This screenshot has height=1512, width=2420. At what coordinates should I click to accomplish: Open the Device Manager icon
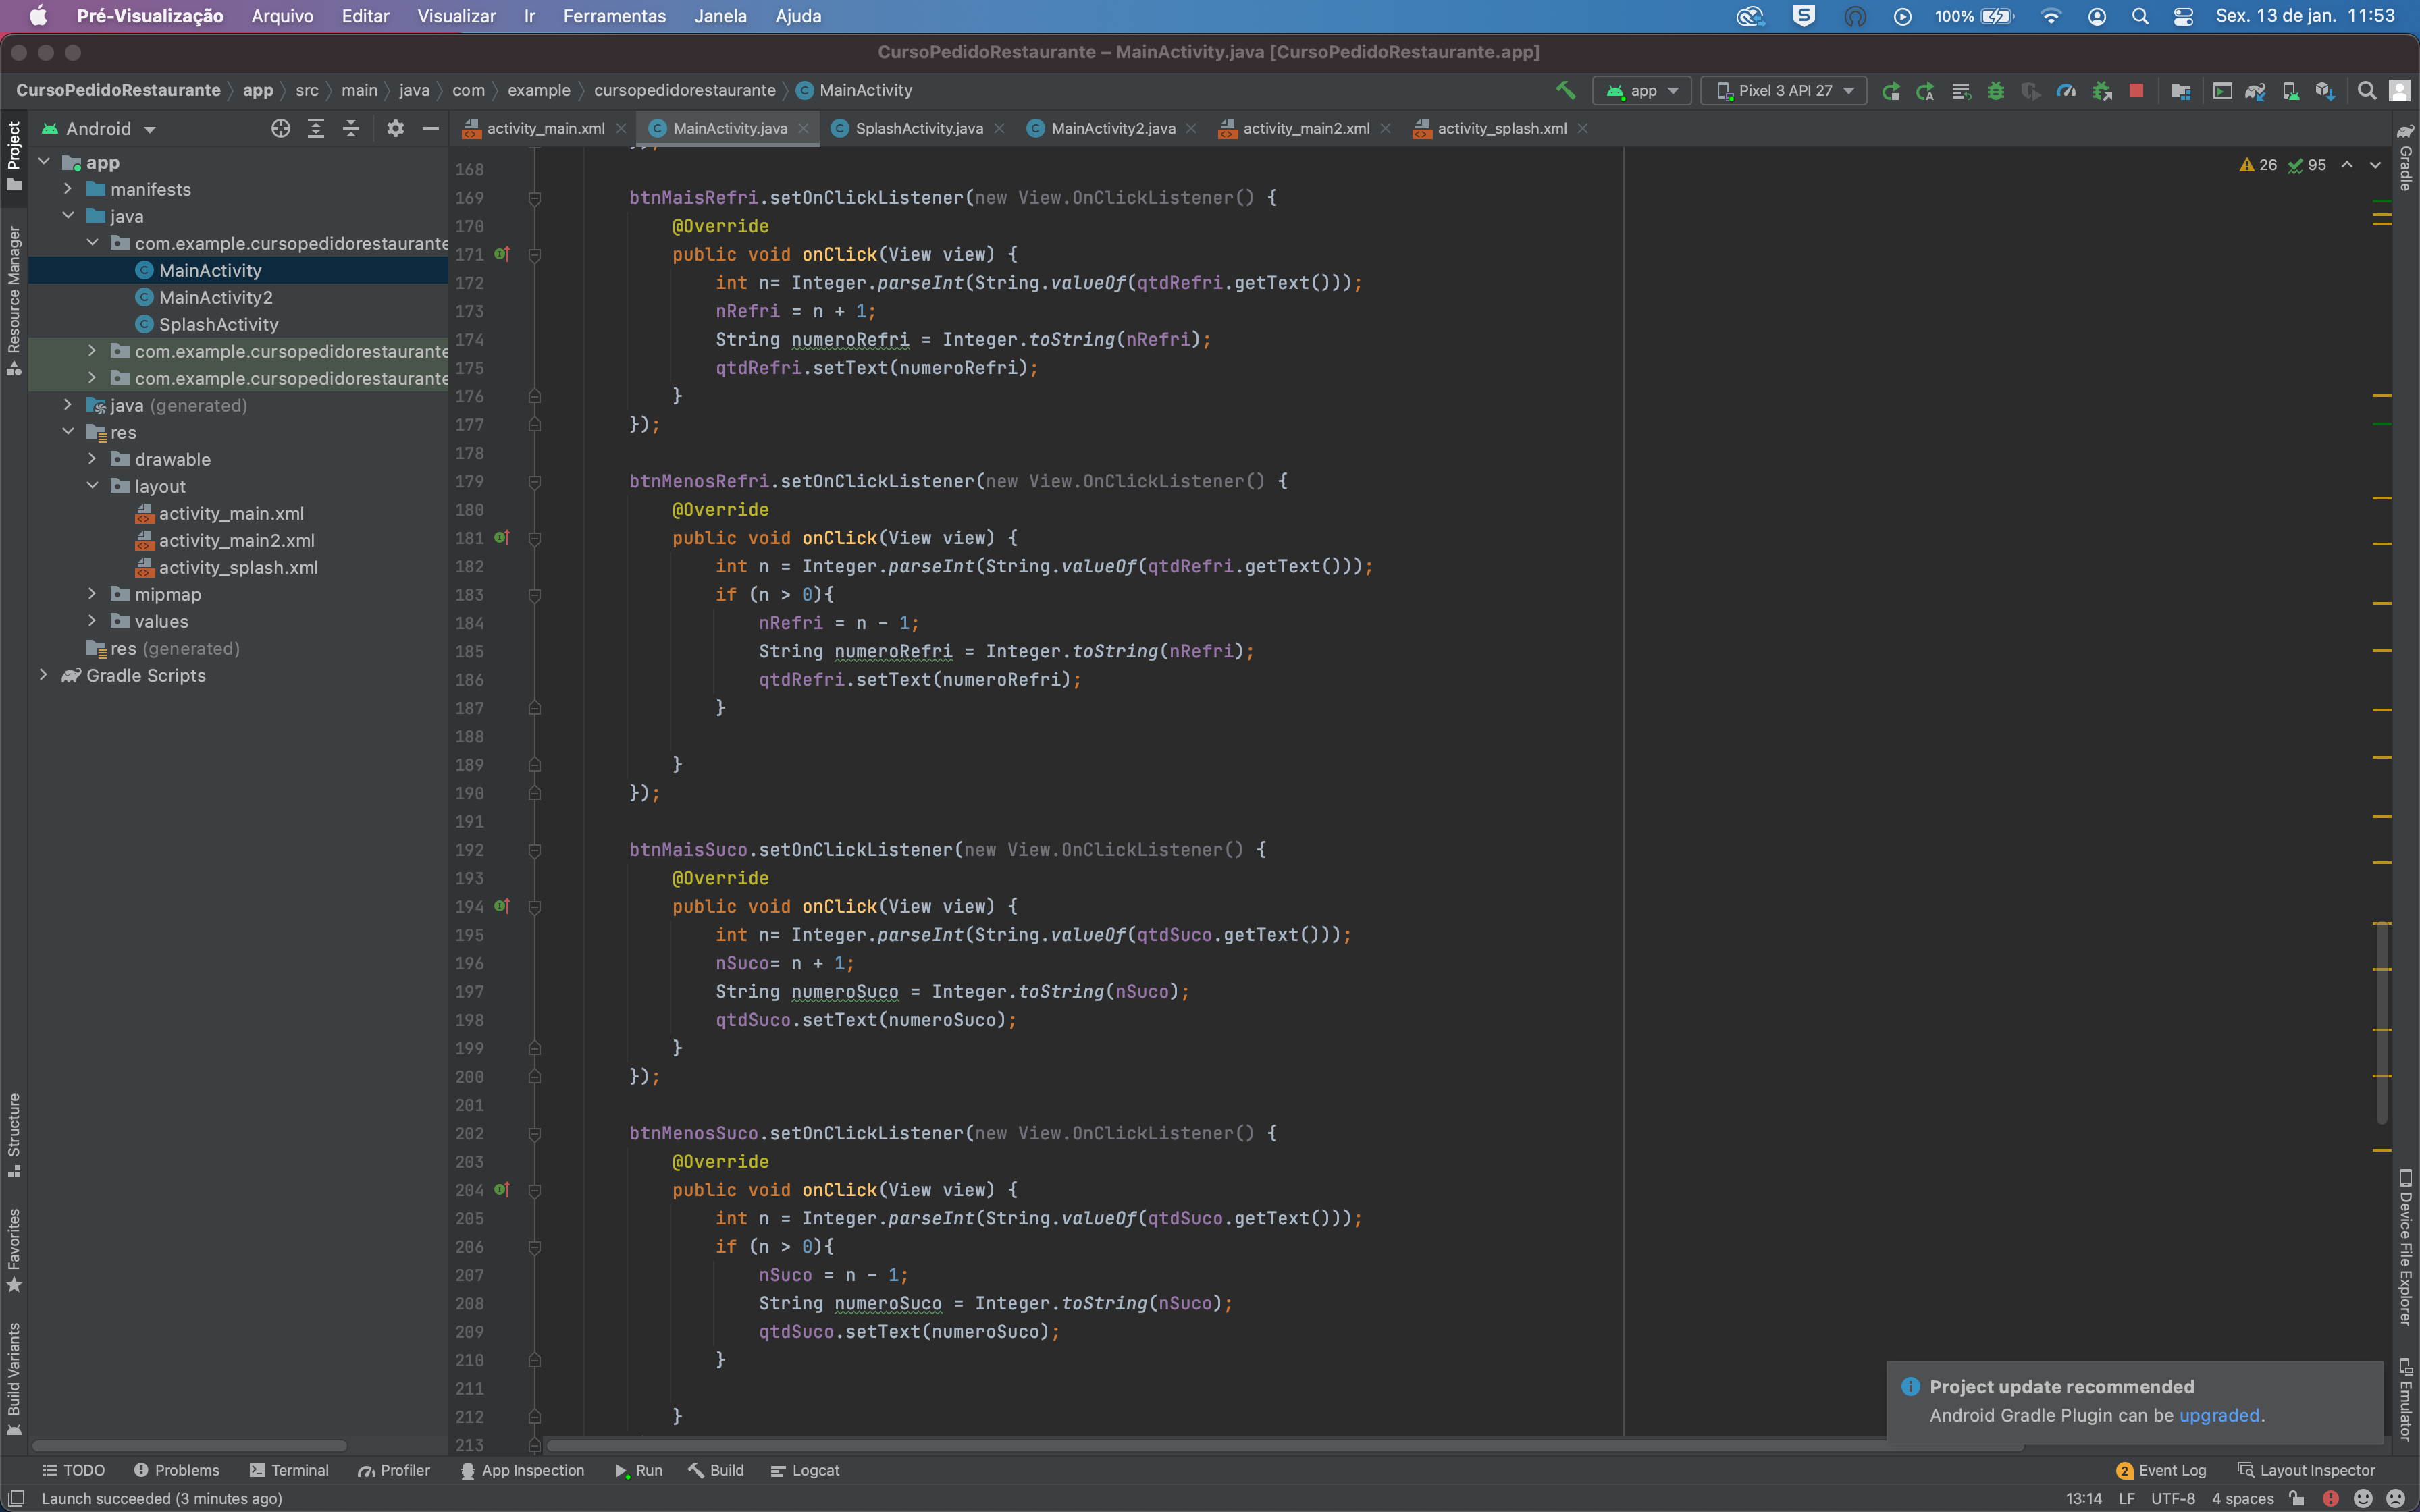pos(2290,91)
